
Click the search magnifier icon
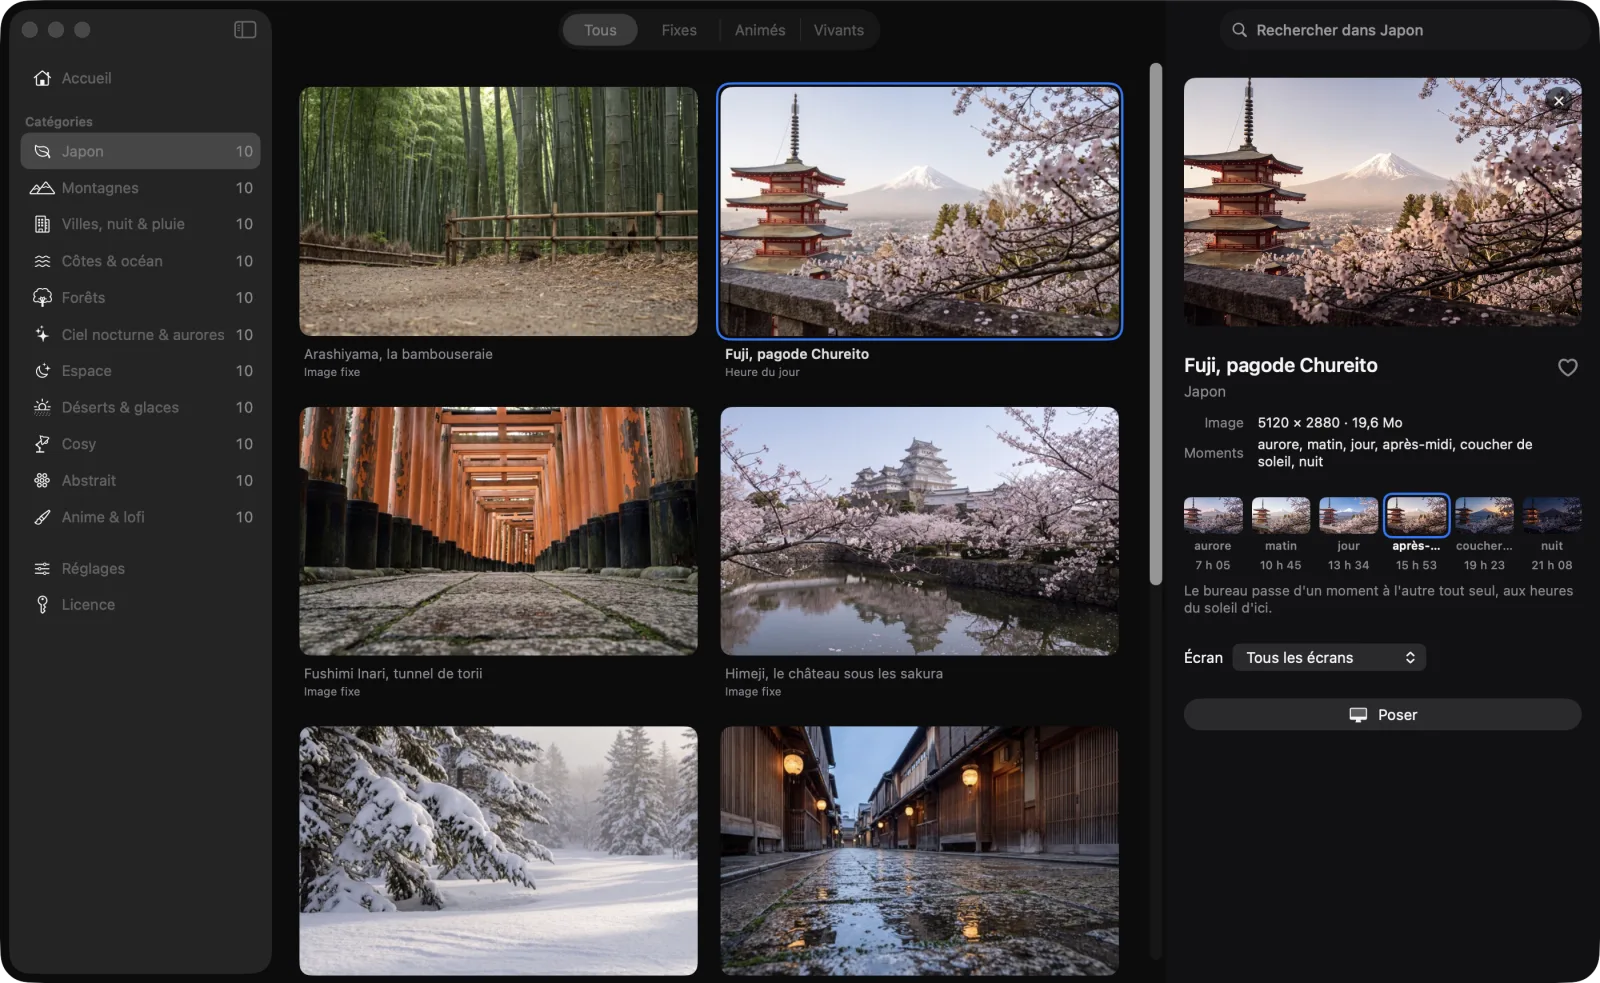(1239, 30)
